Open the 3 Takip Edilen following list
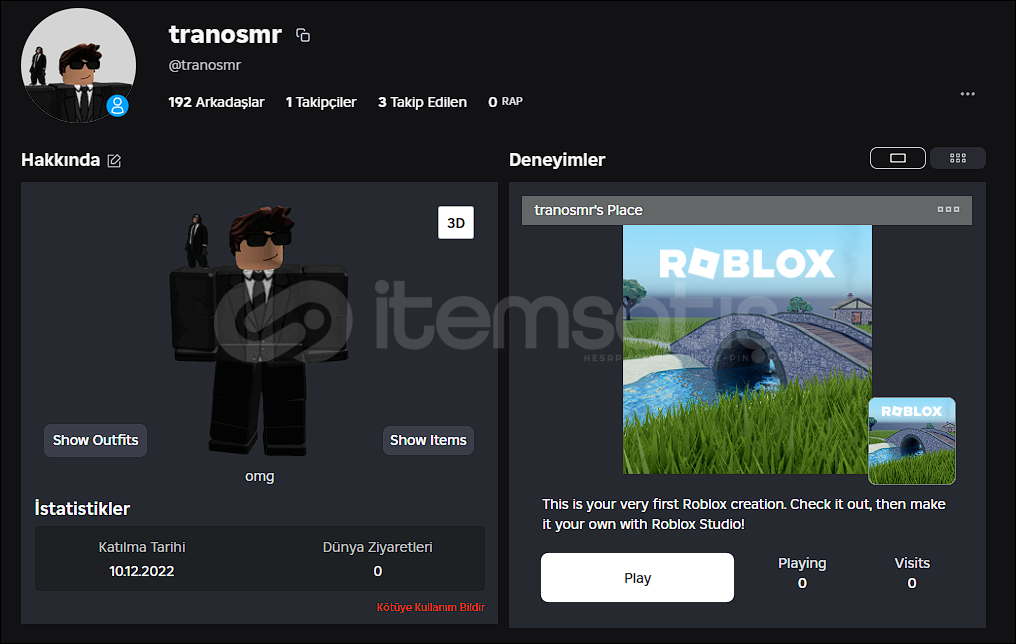The width and height of the screenshot is (1016, 644). 422,102
